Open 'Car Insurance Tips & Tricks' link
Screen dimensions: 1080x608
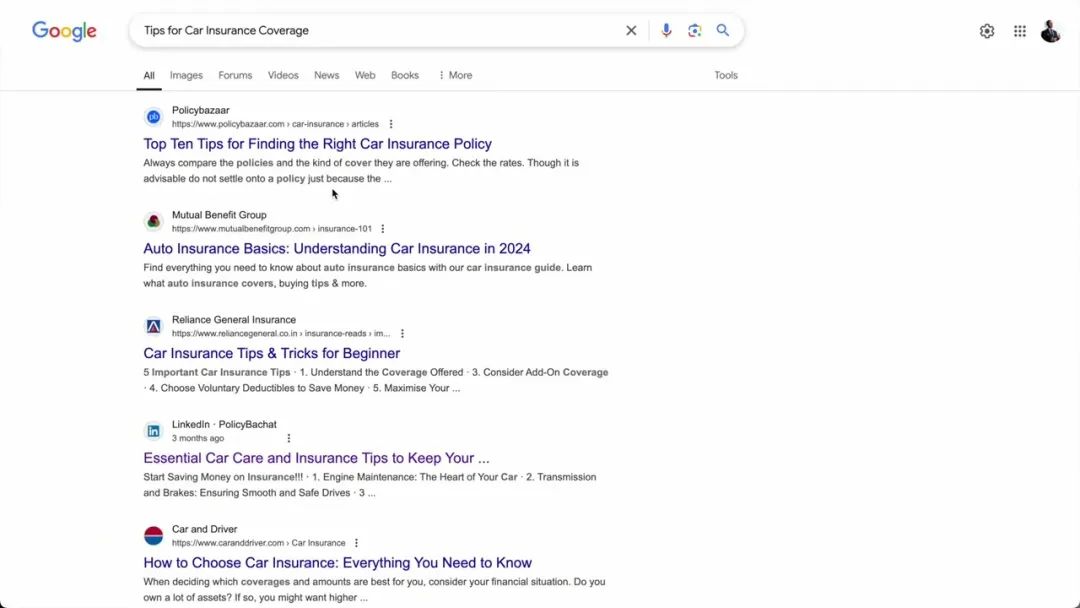point(271,353)
